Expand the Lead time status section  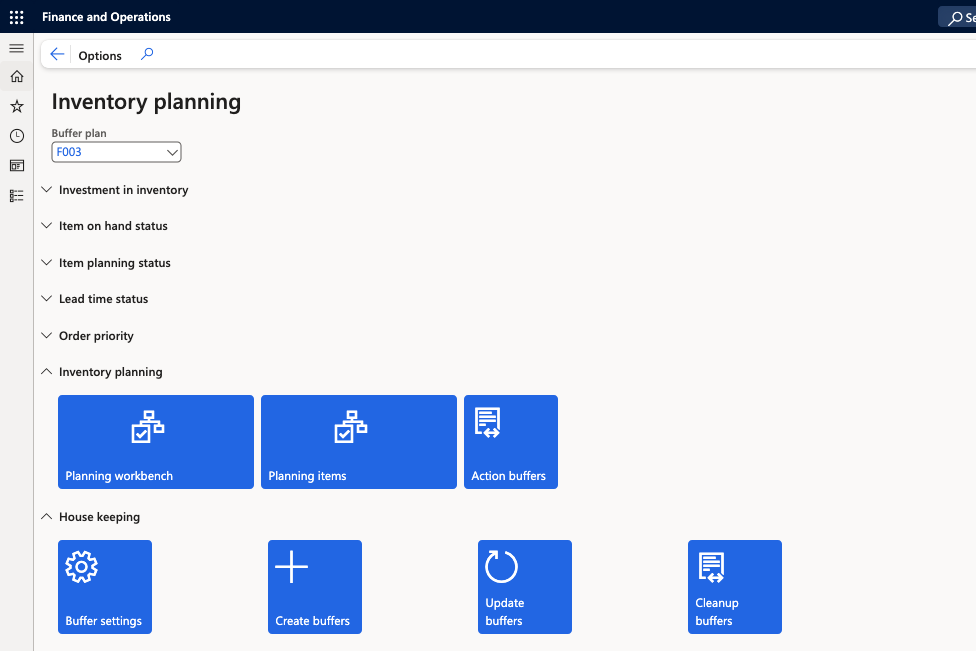pyautogui.click(x=103, y=299)
